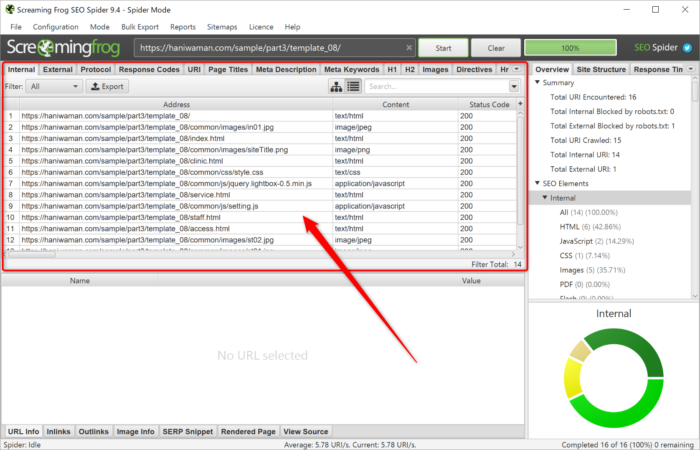Image resolution: width=700 pixels, height=450 pixels.
Task: Click the Twitter icon beside SEO Spider
Action: pyautogui.click(x=689, y=47)
